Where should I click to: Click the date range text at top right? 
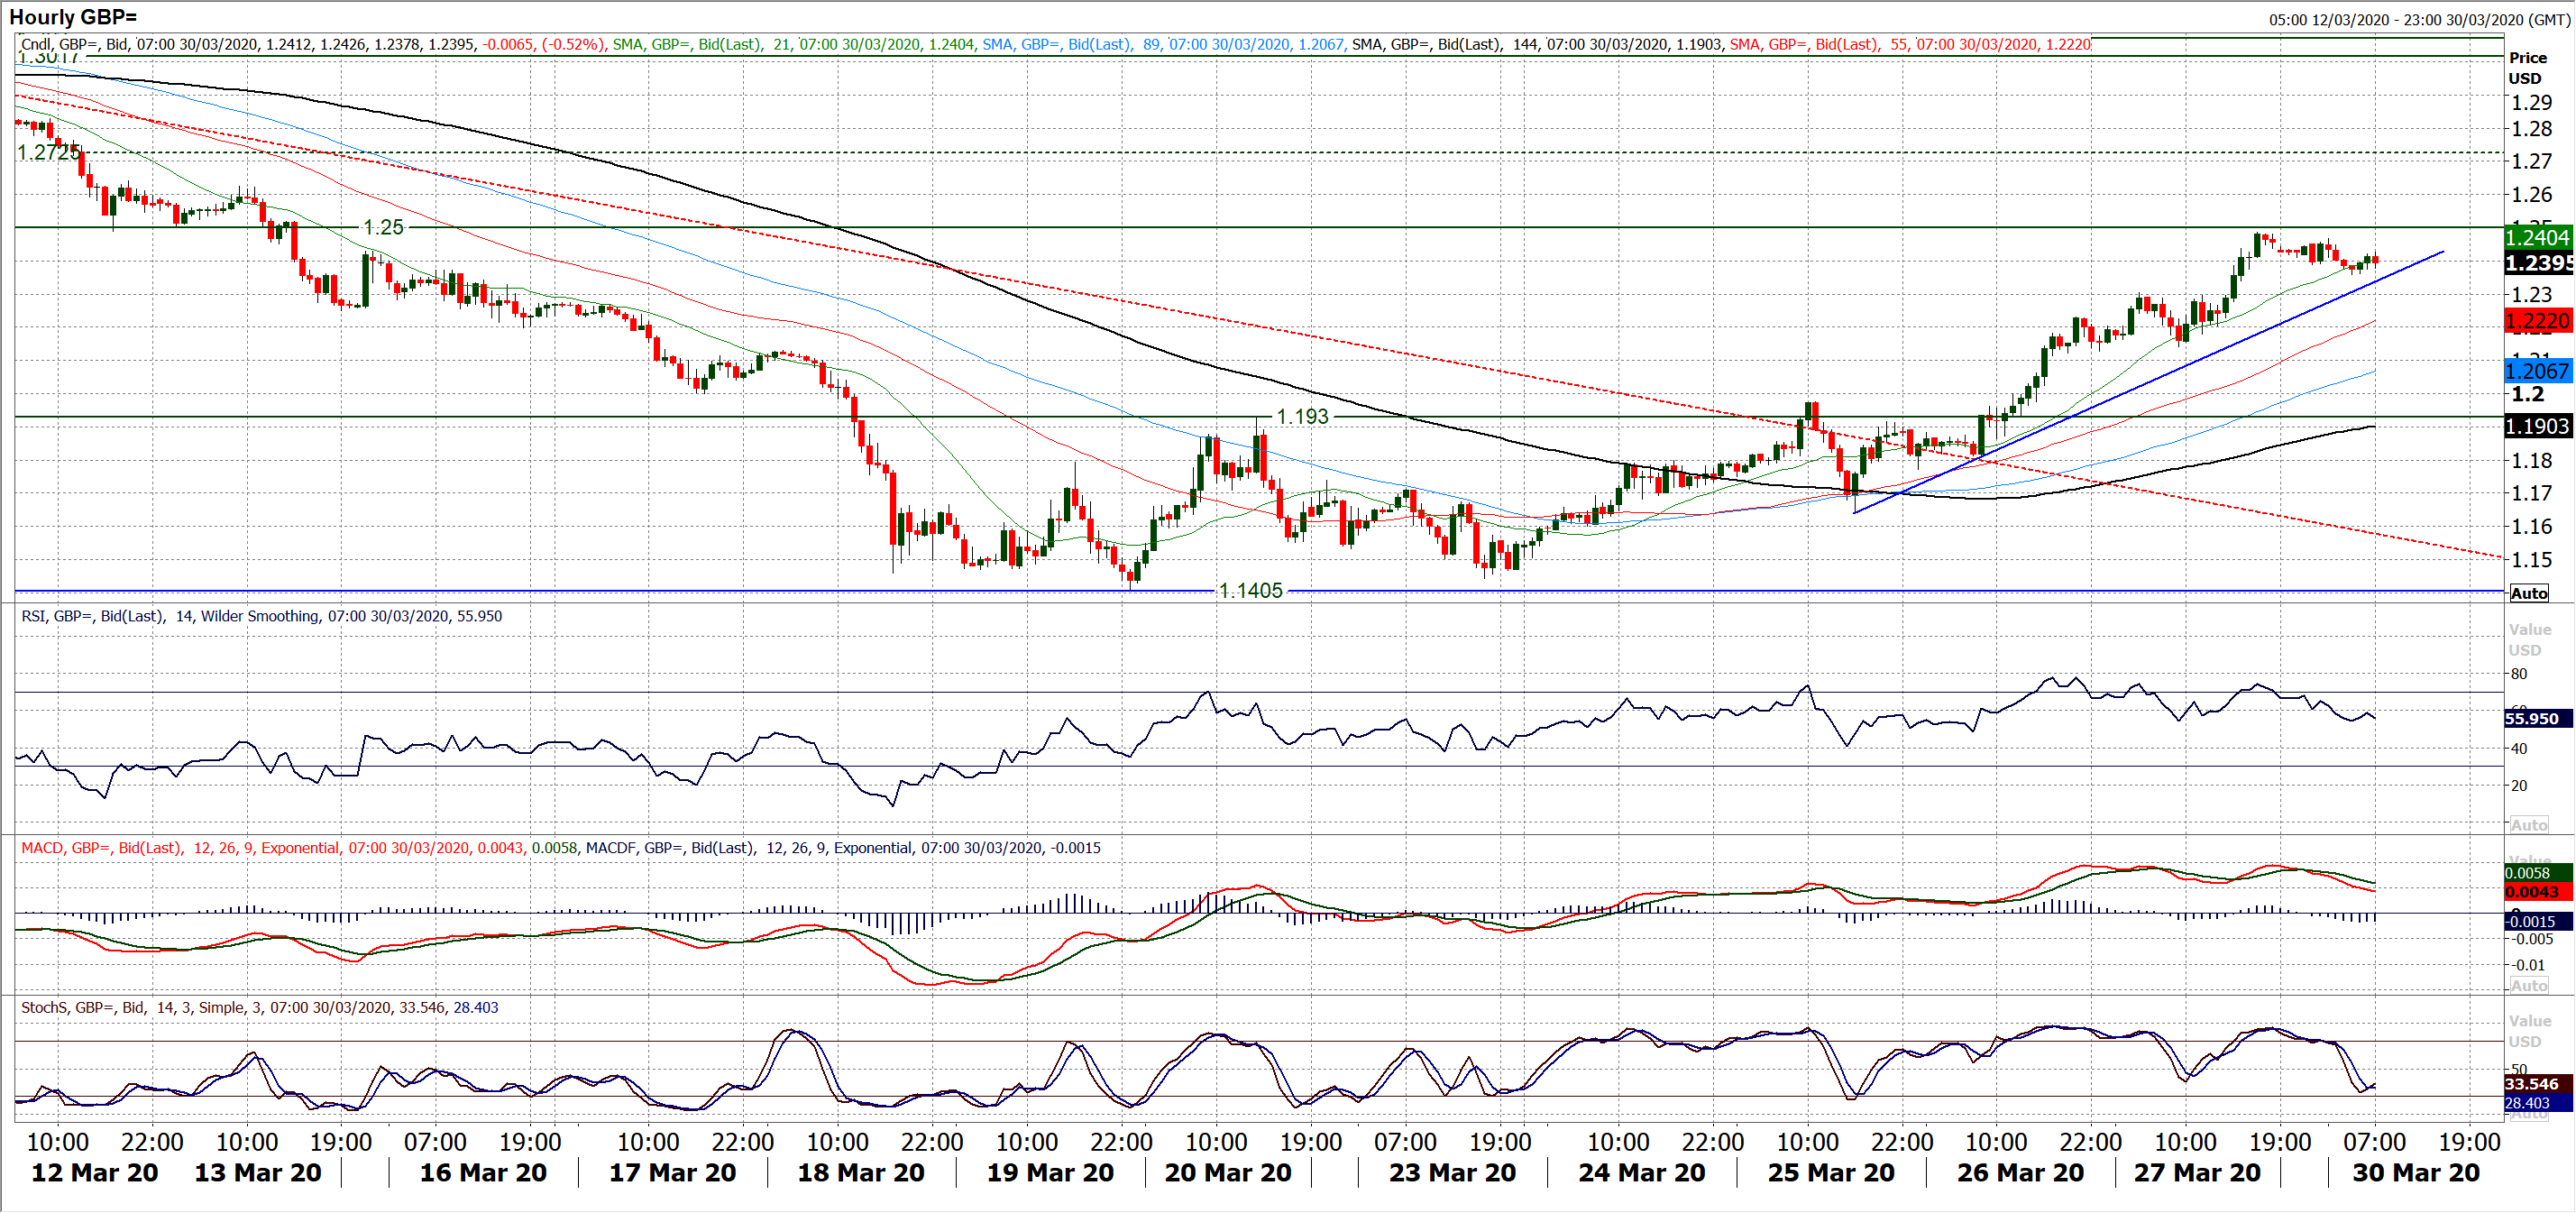point(2420,19)
